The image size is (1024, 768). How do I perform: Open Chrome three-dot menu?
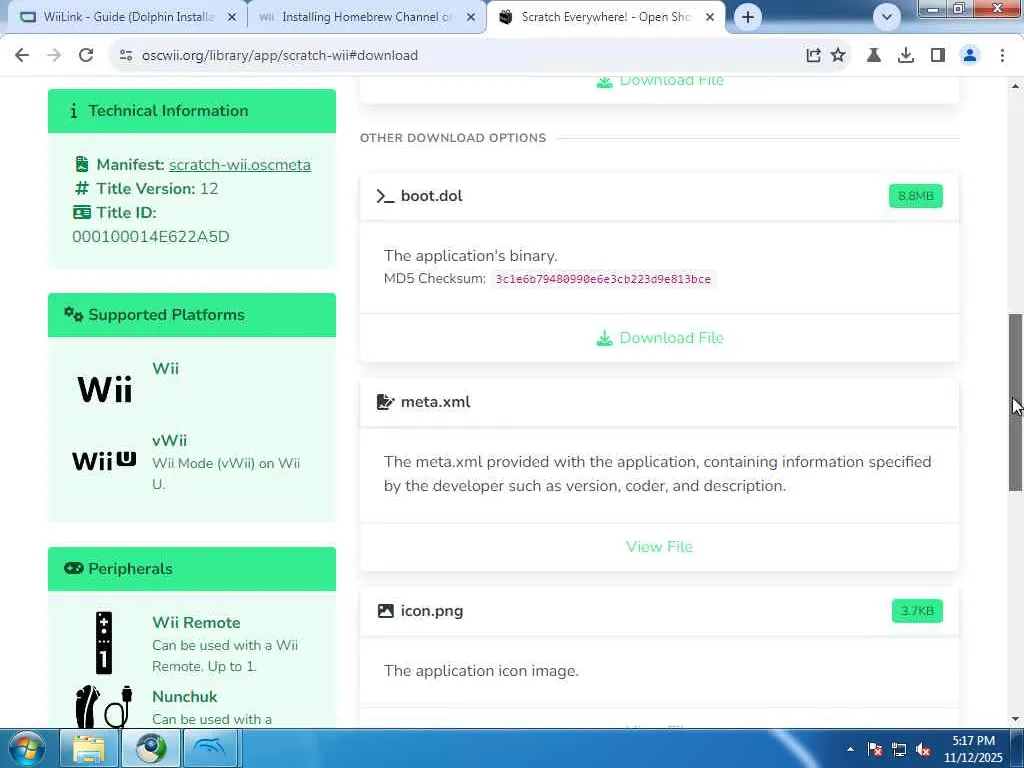pyautogui.click(x=1002, y=56)
